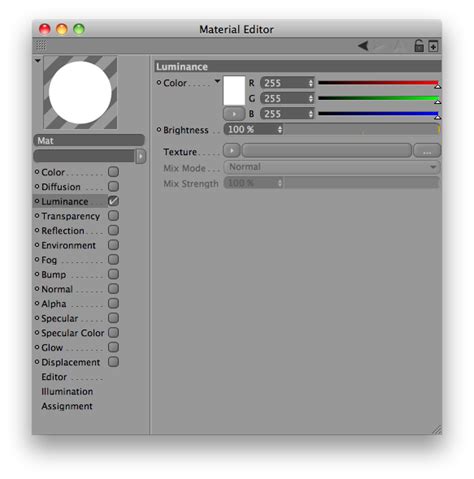
Task: Click the grip dots icon in toolbar
Action: [x=41, y=45]
